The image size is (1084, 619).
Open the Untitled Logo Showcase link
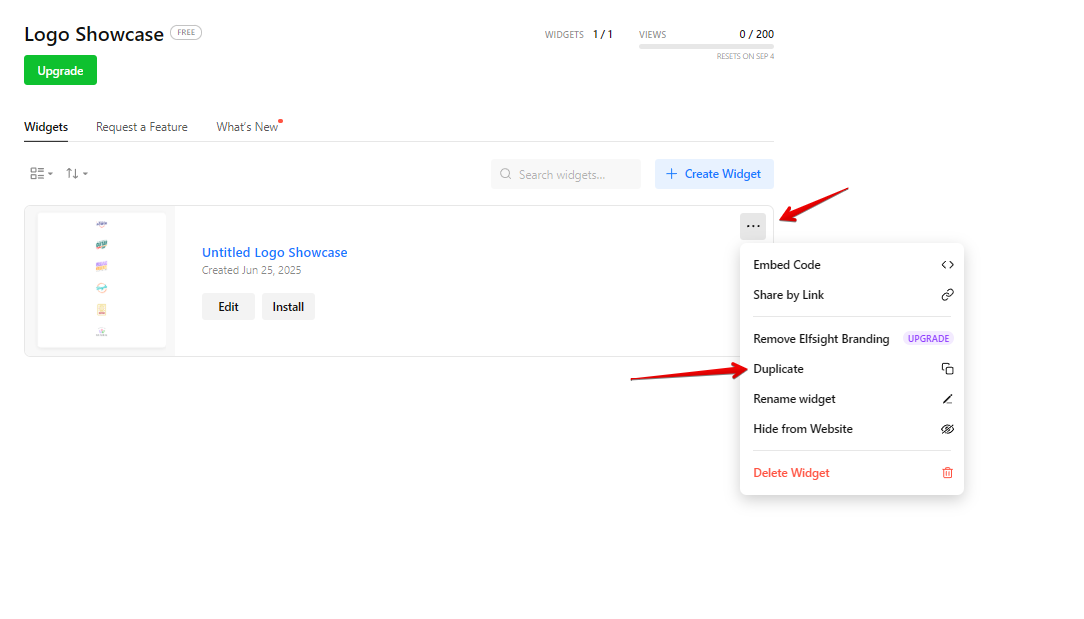click(x=274, y=252)
